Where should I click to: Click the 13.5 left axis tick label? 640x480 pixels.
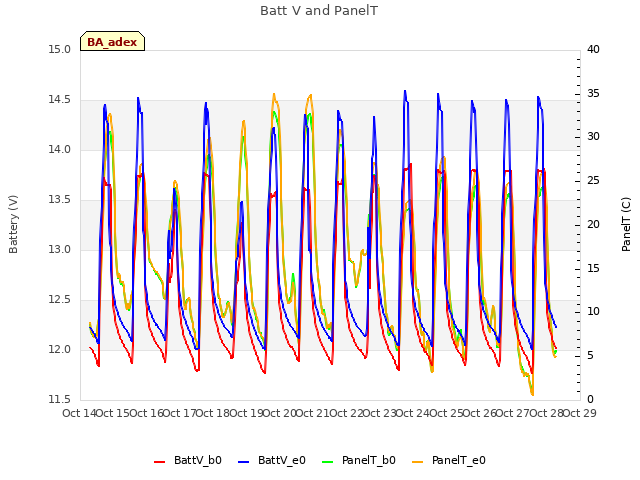59,200
